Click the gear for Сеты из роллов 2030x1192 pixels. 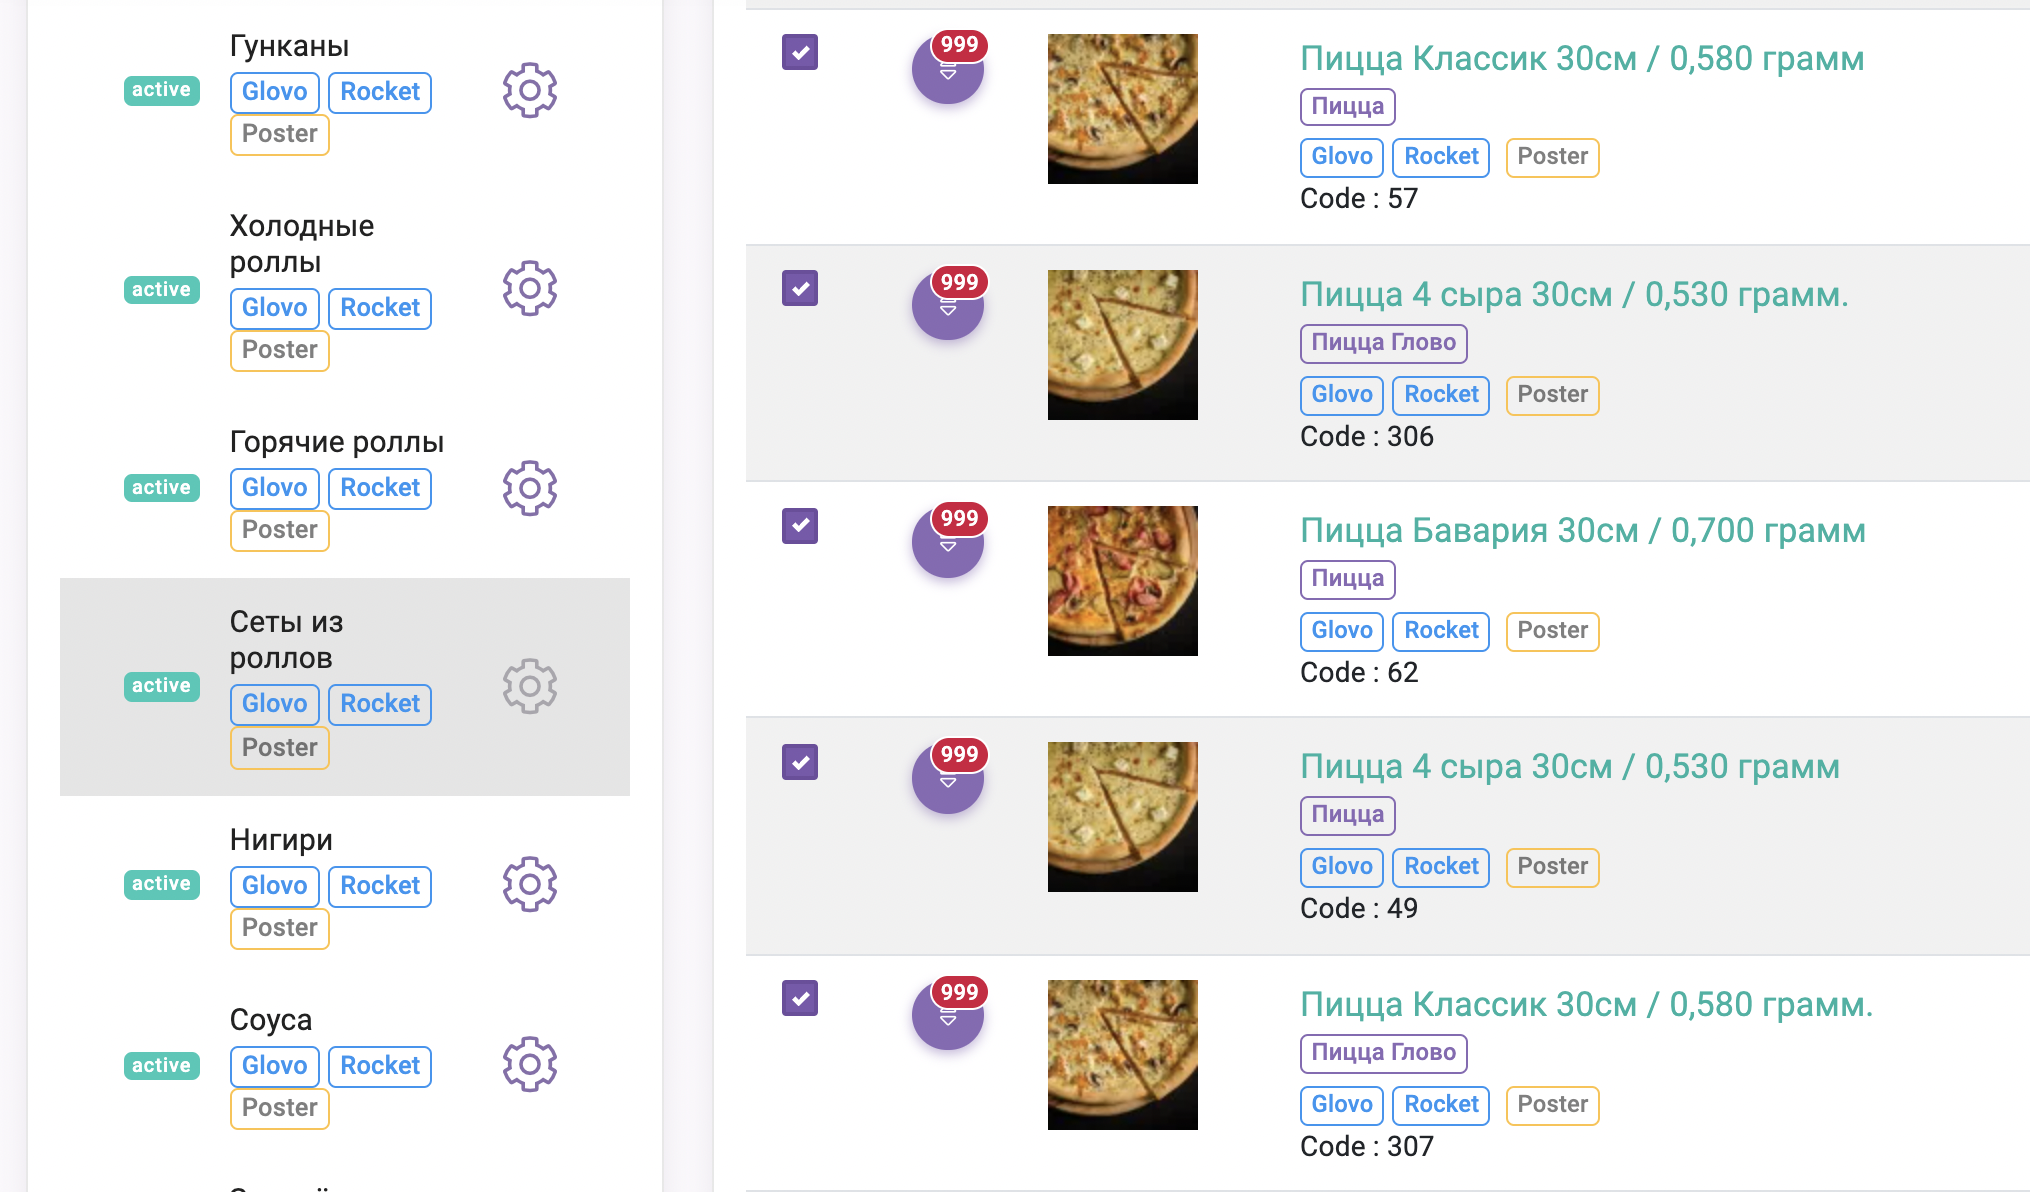529,686
